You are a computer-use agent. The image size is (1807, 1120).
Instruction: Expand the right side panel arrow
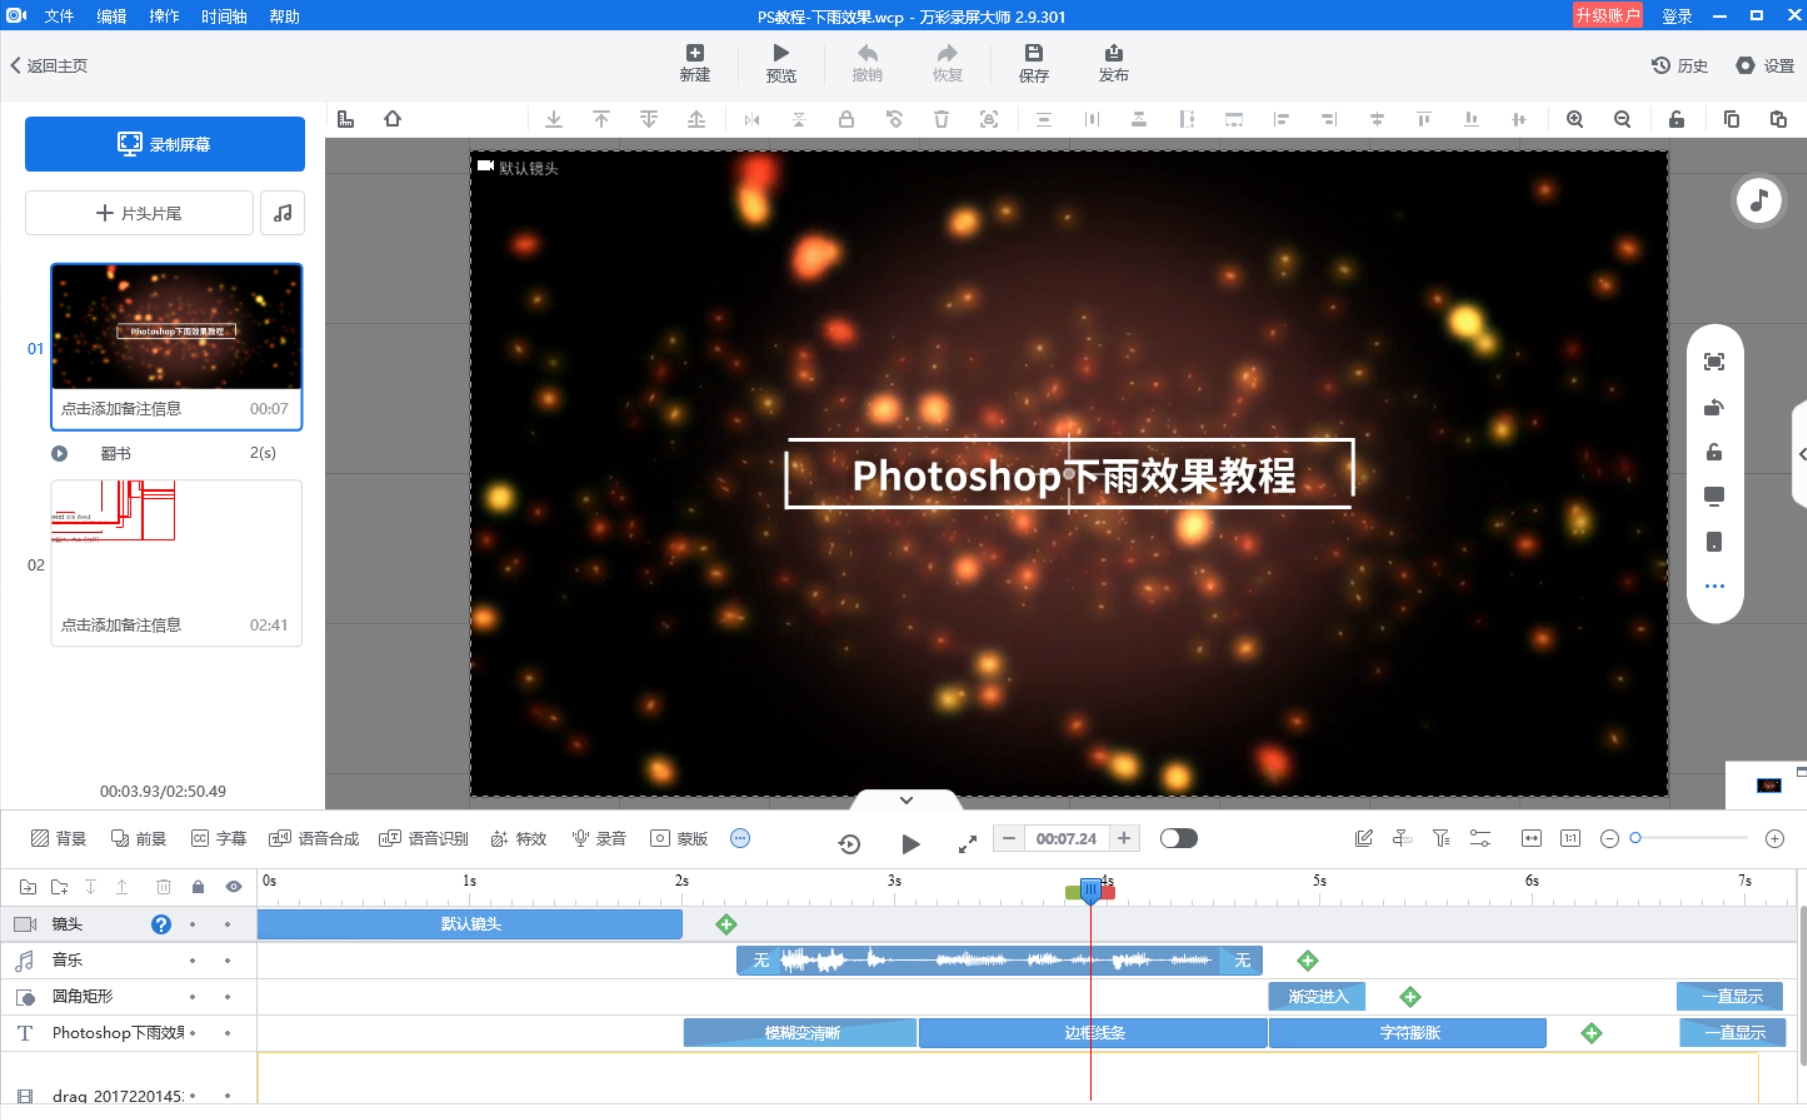(x=1801, y=454)
